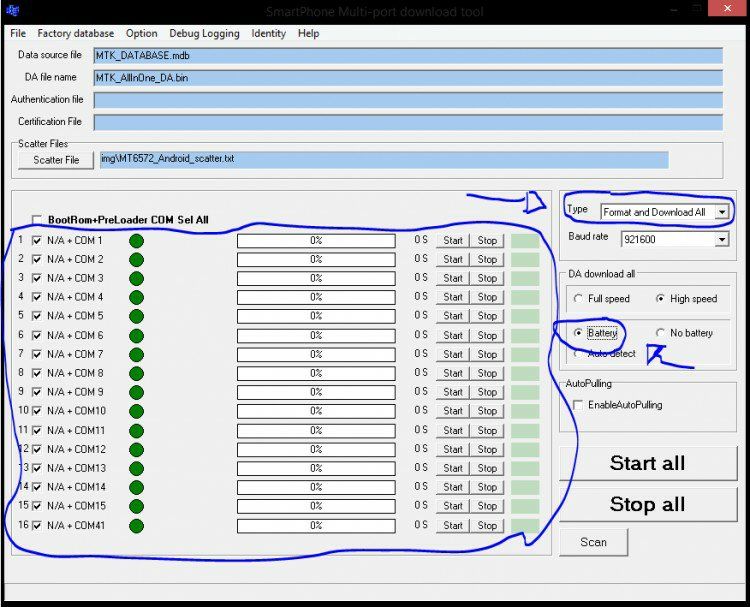This screenshot has width=750, height=607.
Task: Click Stop for COM 1 row
Action: point(487,241)
